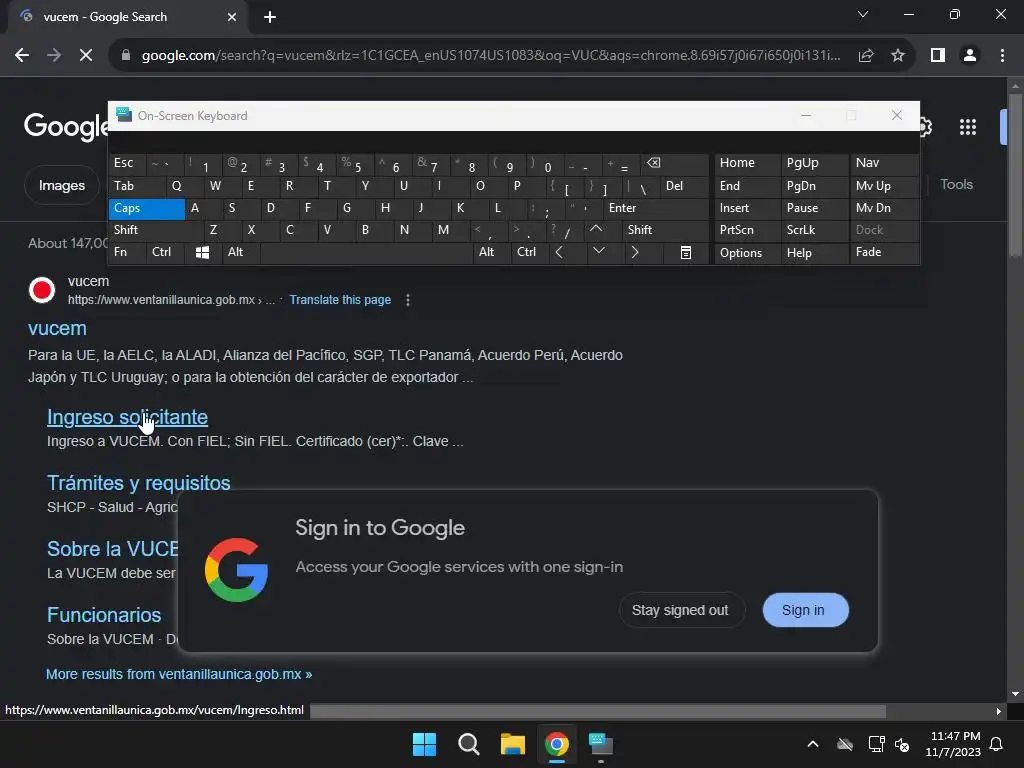Click the Help key on keyboard
Screen dimensions: 1024x768
815,253
